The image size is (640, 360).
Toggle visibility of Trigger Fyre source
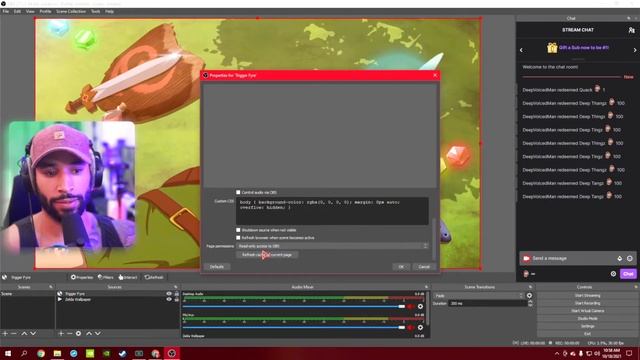pos(169,293)
